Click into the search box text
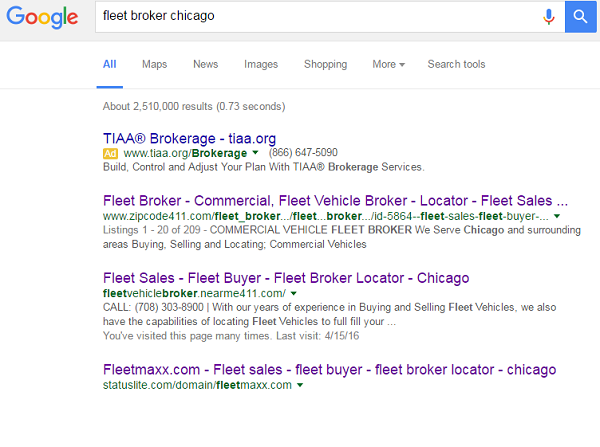The width and height of the screenshot is (600, 447). coord(300,17)
